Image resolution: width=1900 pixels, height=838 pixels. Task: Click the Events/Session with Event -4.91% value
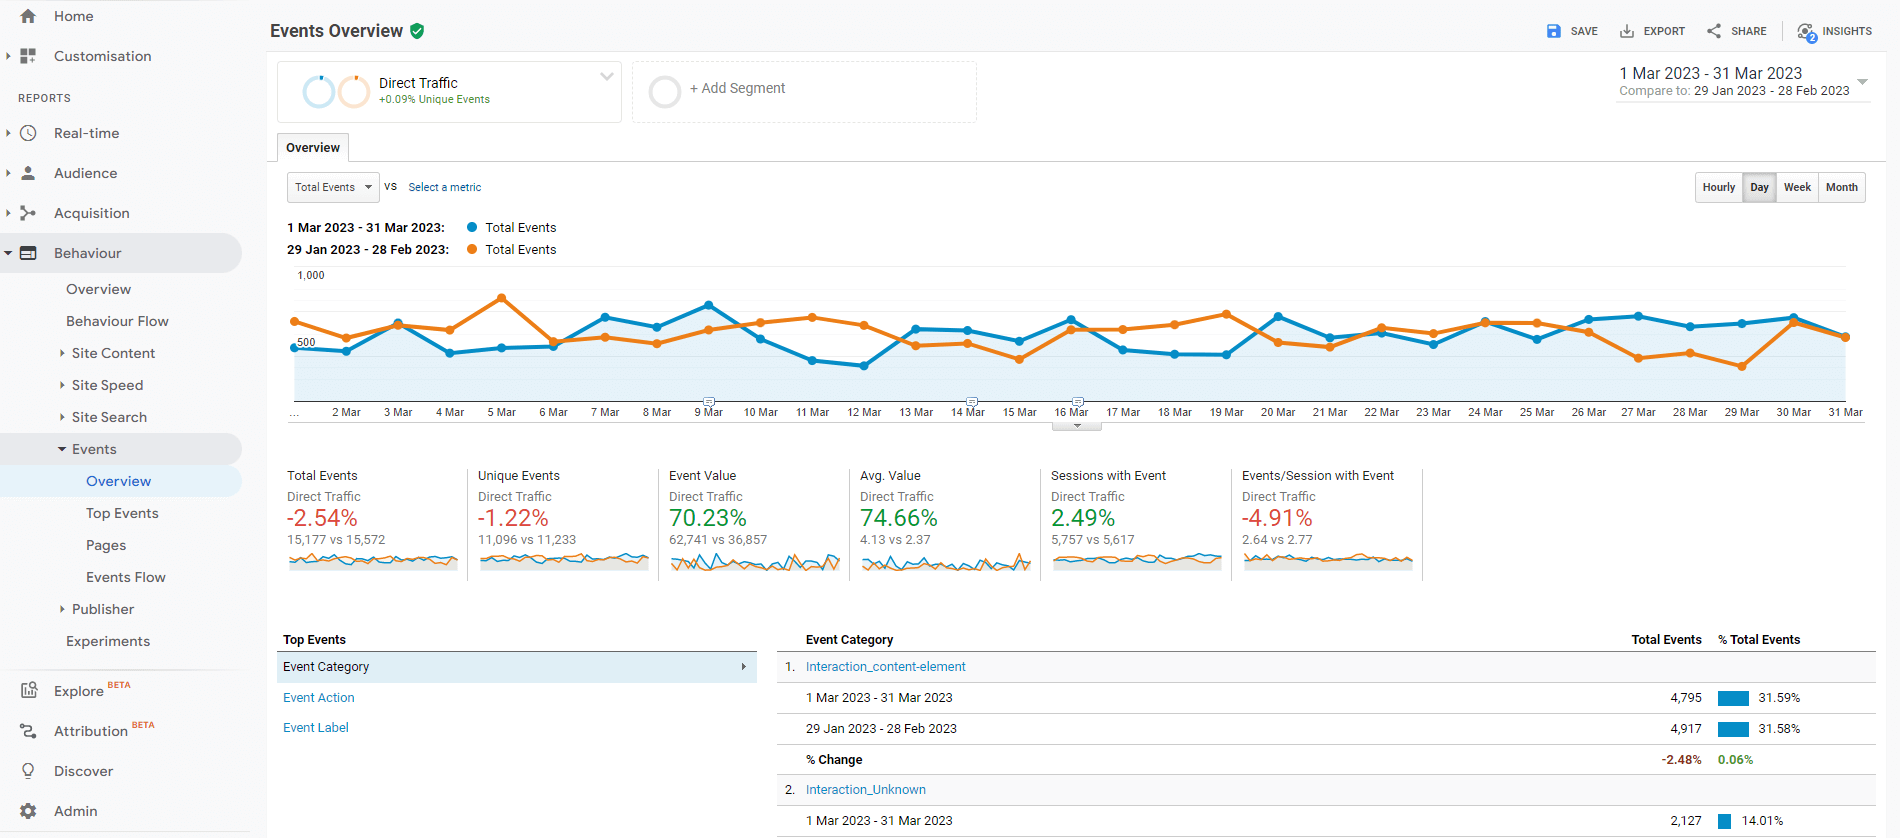1277,518
